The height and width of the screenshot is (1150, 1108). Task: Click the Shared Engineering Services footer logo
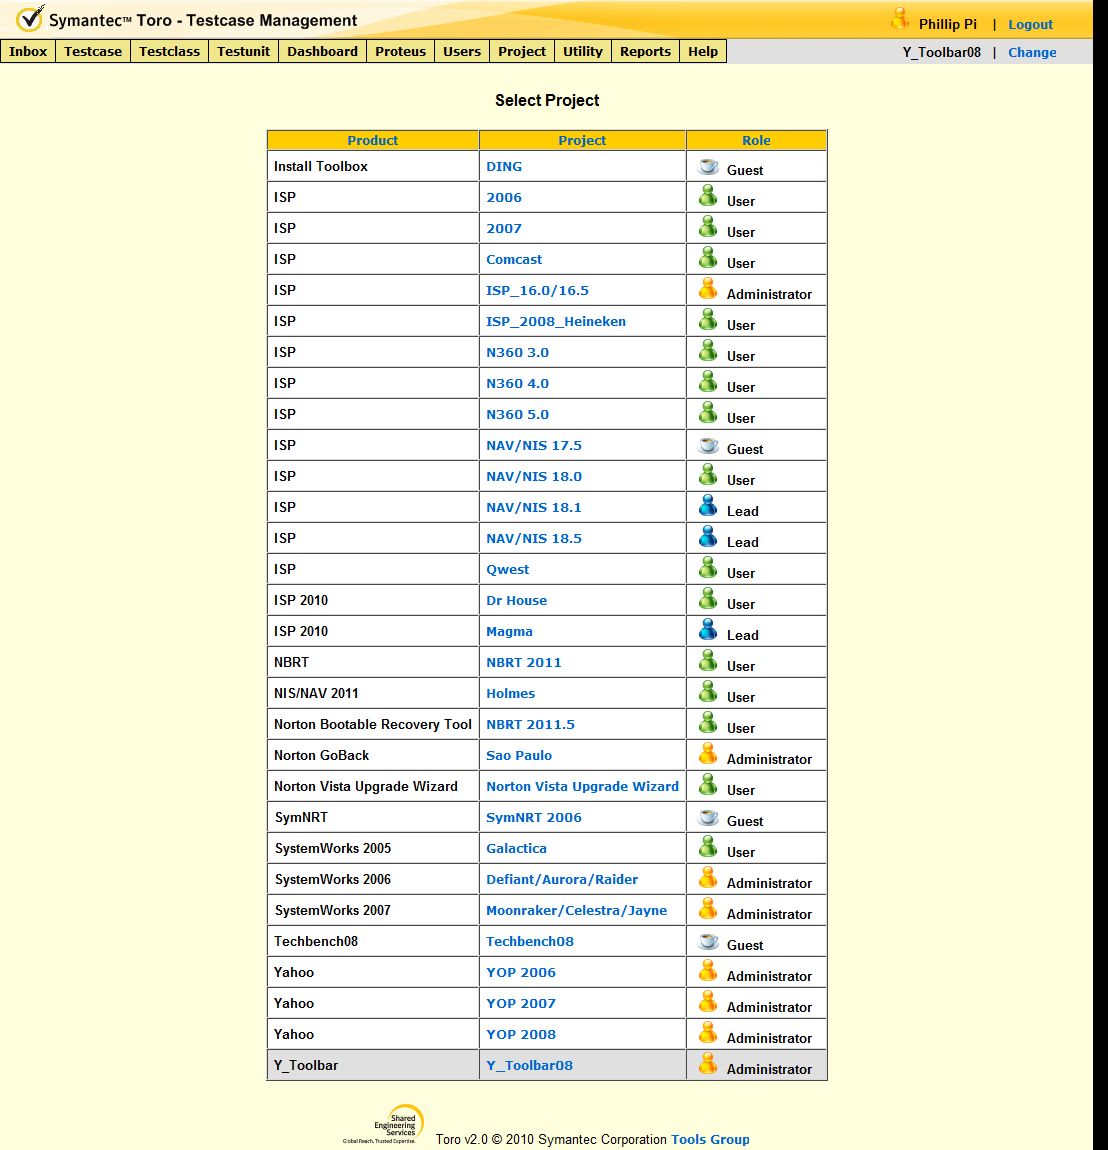coord(384,1124)
